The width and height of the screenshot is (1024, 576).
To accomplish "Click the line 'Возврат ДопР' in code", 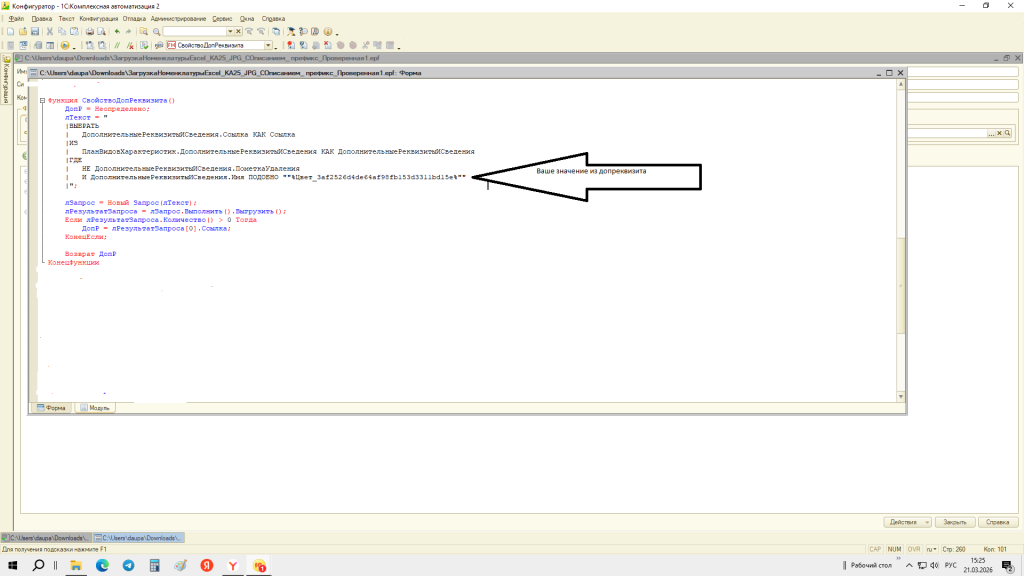I will (90, 254).
